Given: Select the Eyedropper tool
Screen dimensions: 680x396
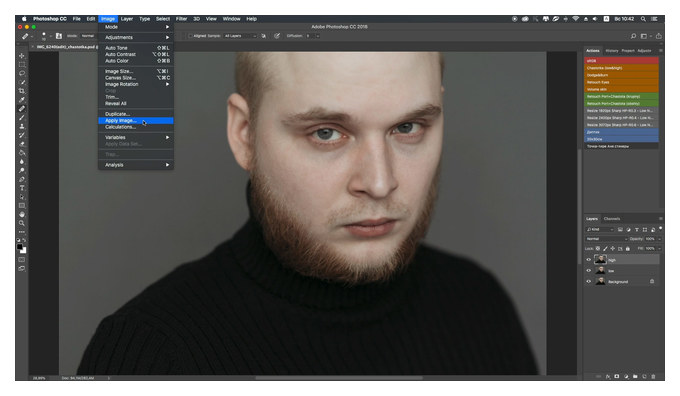Looking at the screenshot, I should pos(22,100).
